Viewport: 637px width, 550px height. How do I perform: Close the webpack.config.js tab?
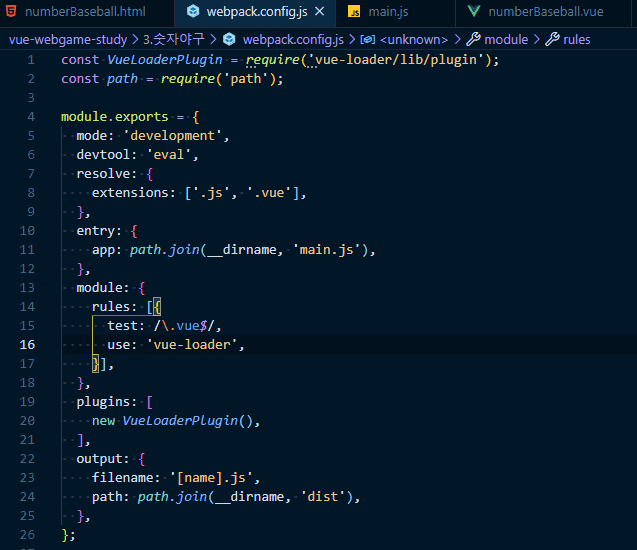(320, 12)
